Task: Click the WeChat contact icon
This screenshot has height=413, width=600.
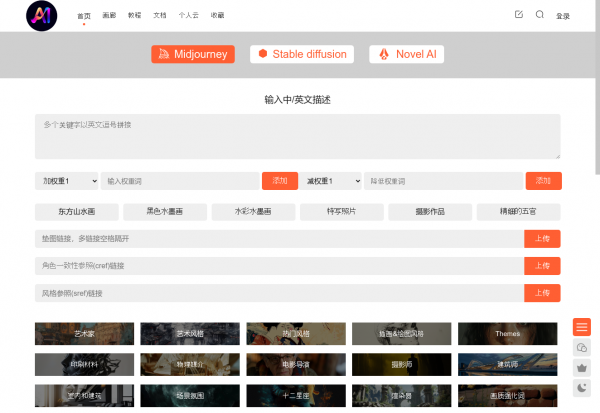Action: coord(582,347)
